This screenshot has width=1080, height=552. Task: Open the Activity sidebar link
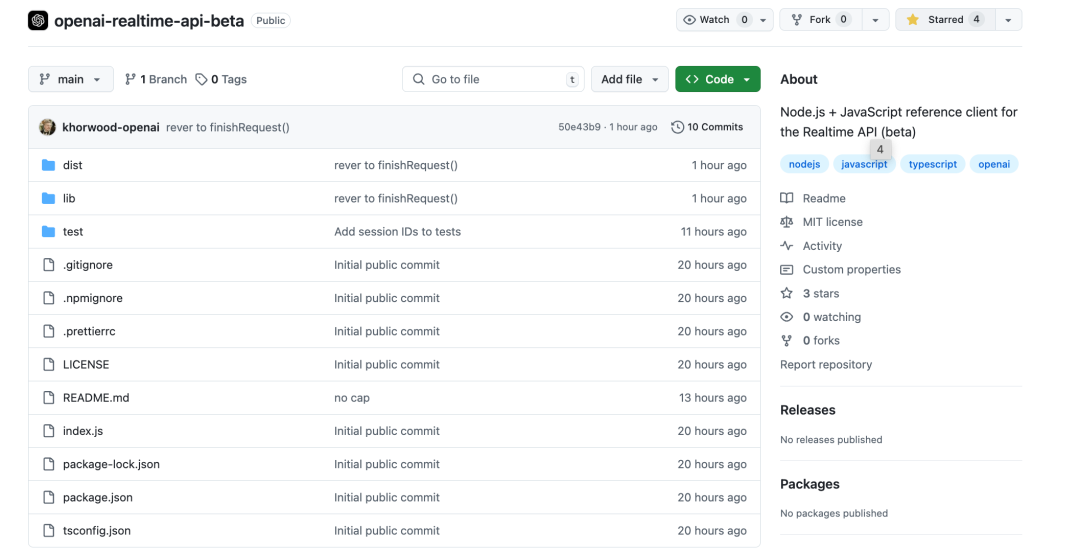coord(822,246)
